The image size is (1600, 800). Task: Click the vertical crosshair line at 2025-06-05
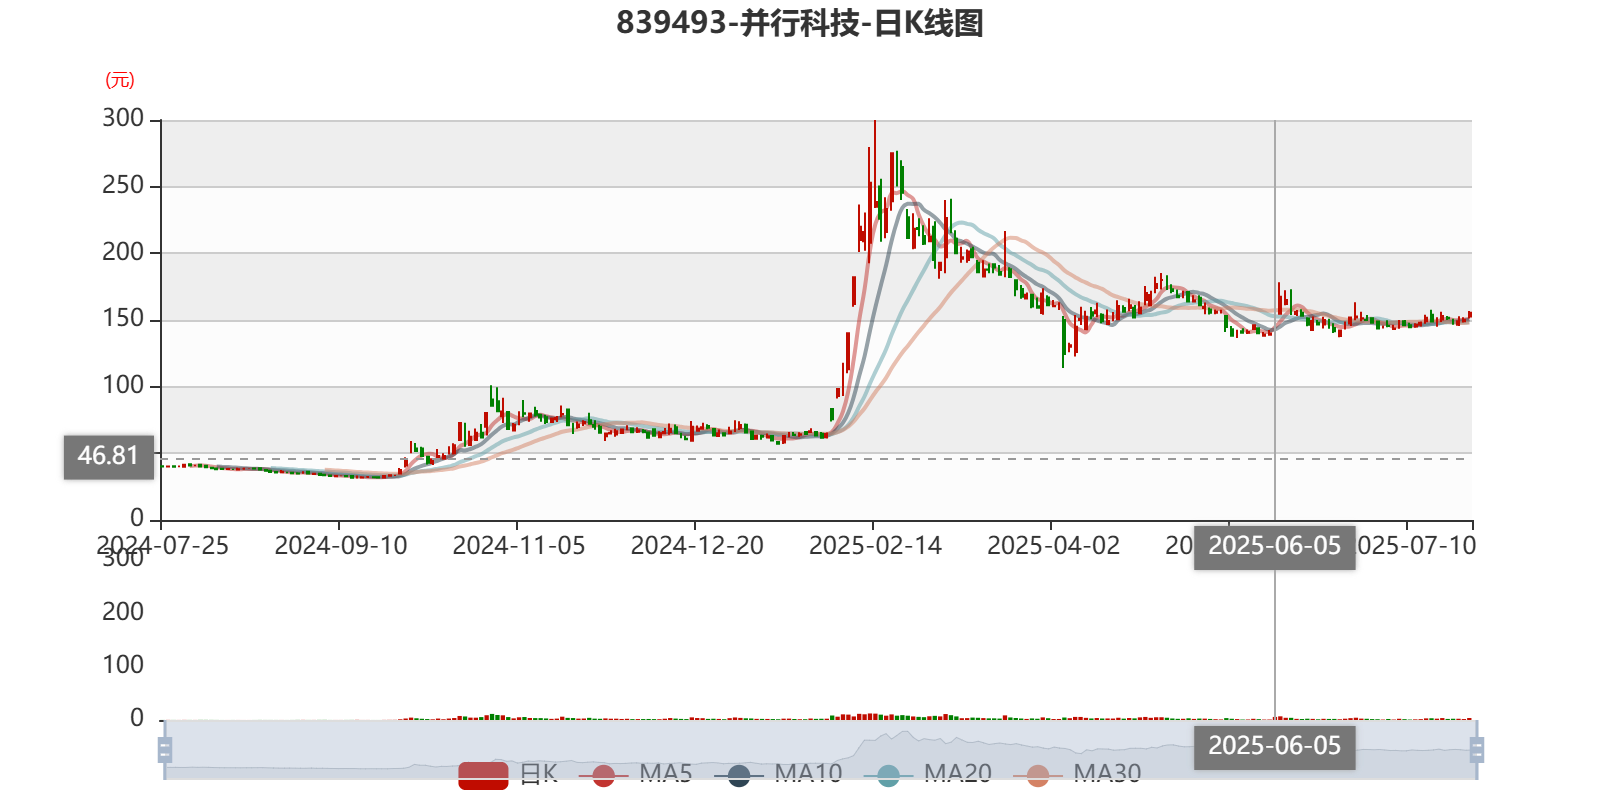[x=1274, y=320]
